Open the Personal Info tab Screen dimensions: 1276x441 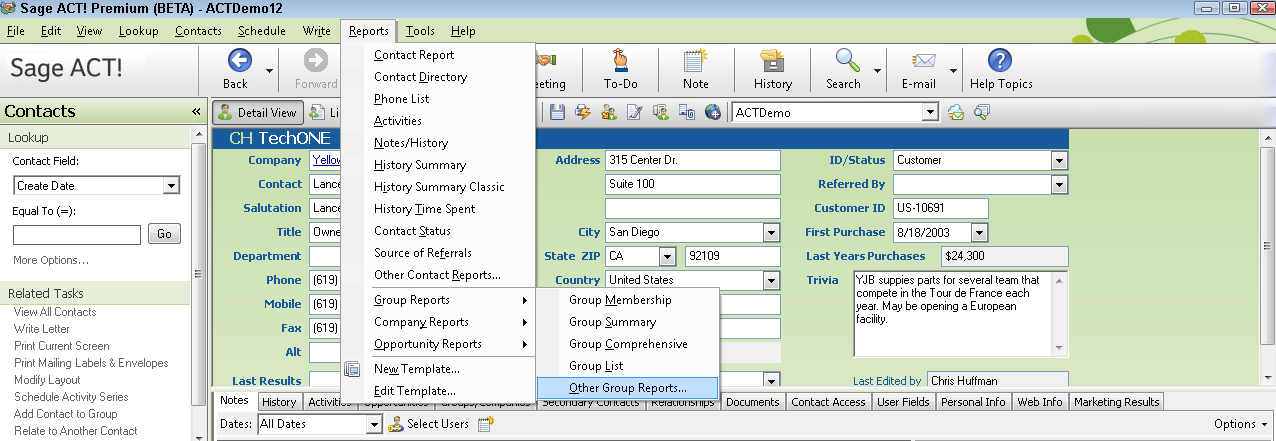tap(974, 402)
